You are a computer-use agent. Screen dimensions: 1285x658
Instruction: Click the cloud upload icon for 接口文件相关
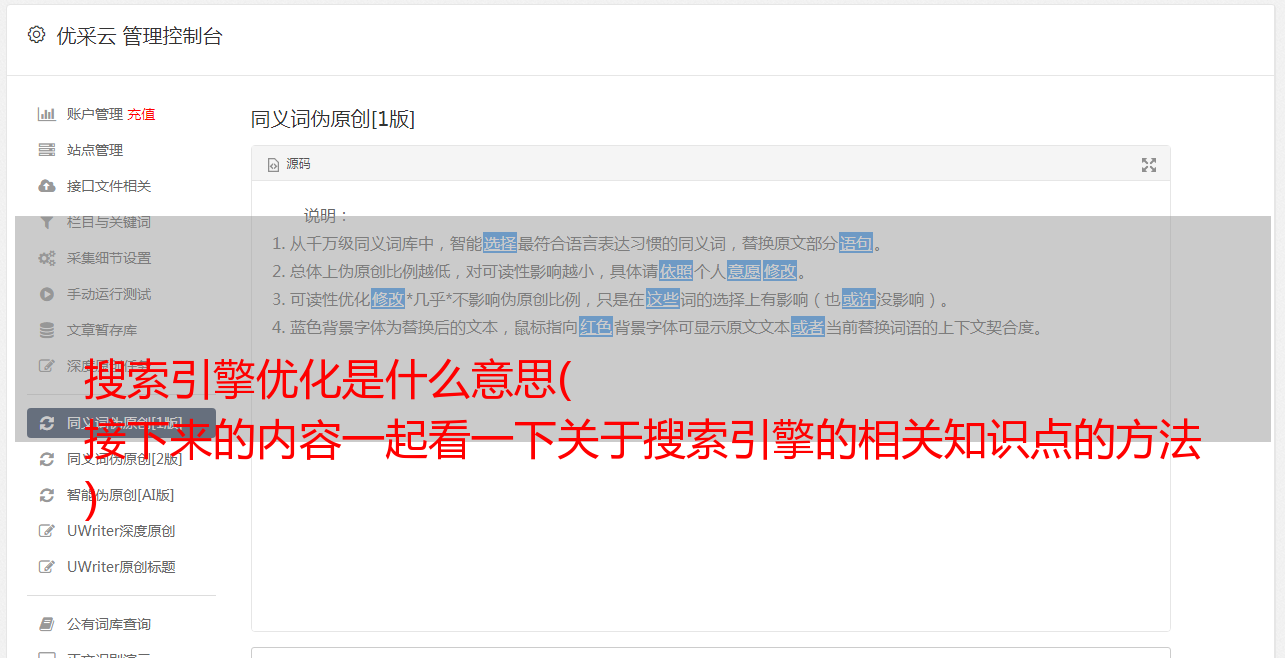tap(46, 186)
